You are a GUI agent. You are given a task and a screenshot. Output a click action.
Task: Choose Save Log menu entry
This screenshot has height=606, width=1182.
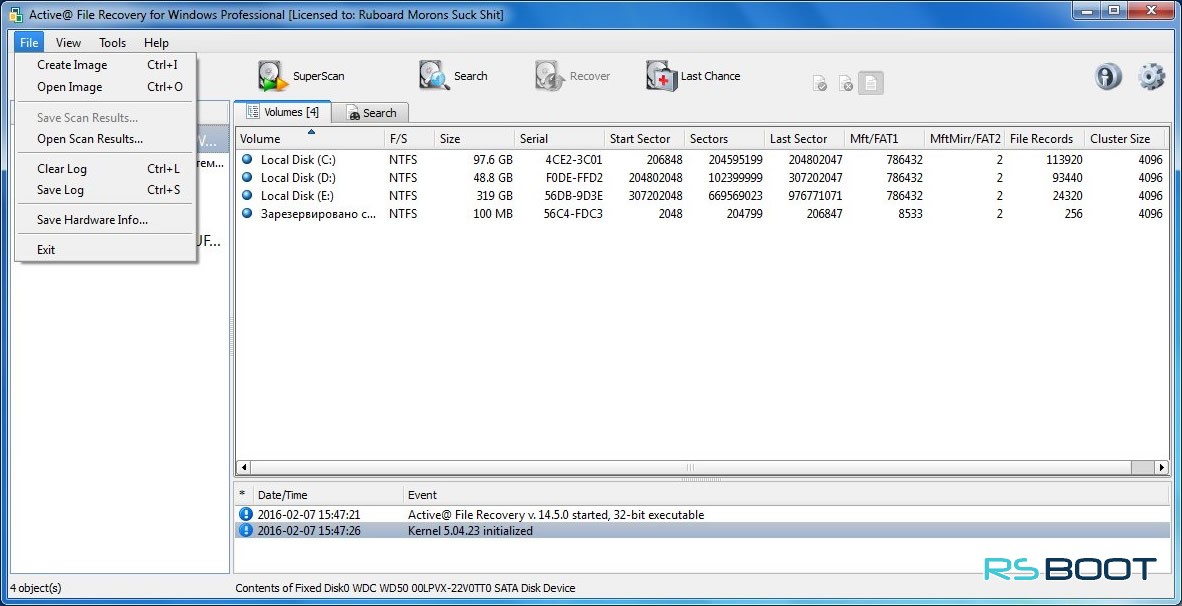[106, 190]
